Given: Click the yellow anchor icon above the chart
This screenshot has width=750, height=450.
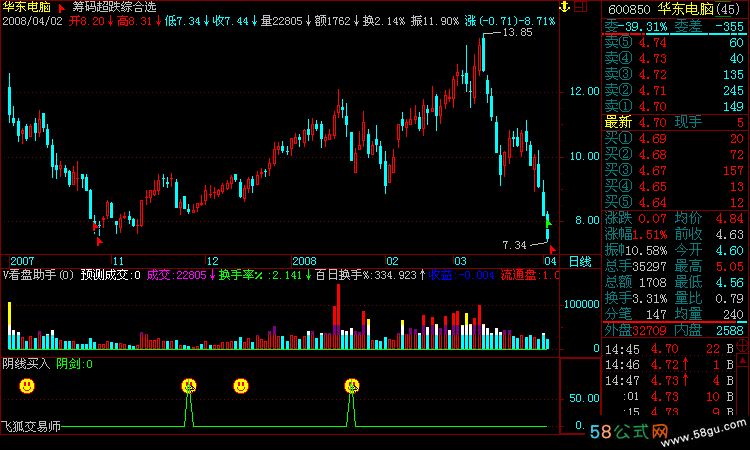Looking at the screenshot, I should tap(564, 7).
